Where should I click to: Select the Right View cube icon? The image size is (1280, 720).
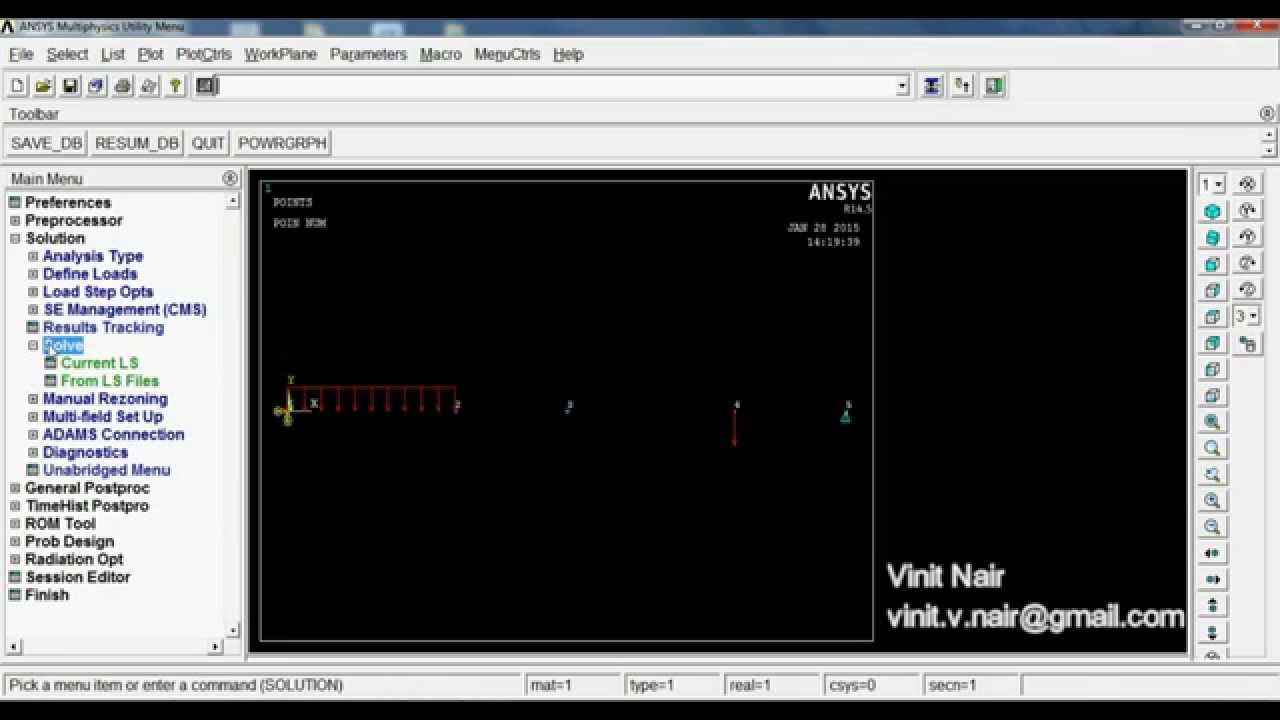click(1212, 290)
